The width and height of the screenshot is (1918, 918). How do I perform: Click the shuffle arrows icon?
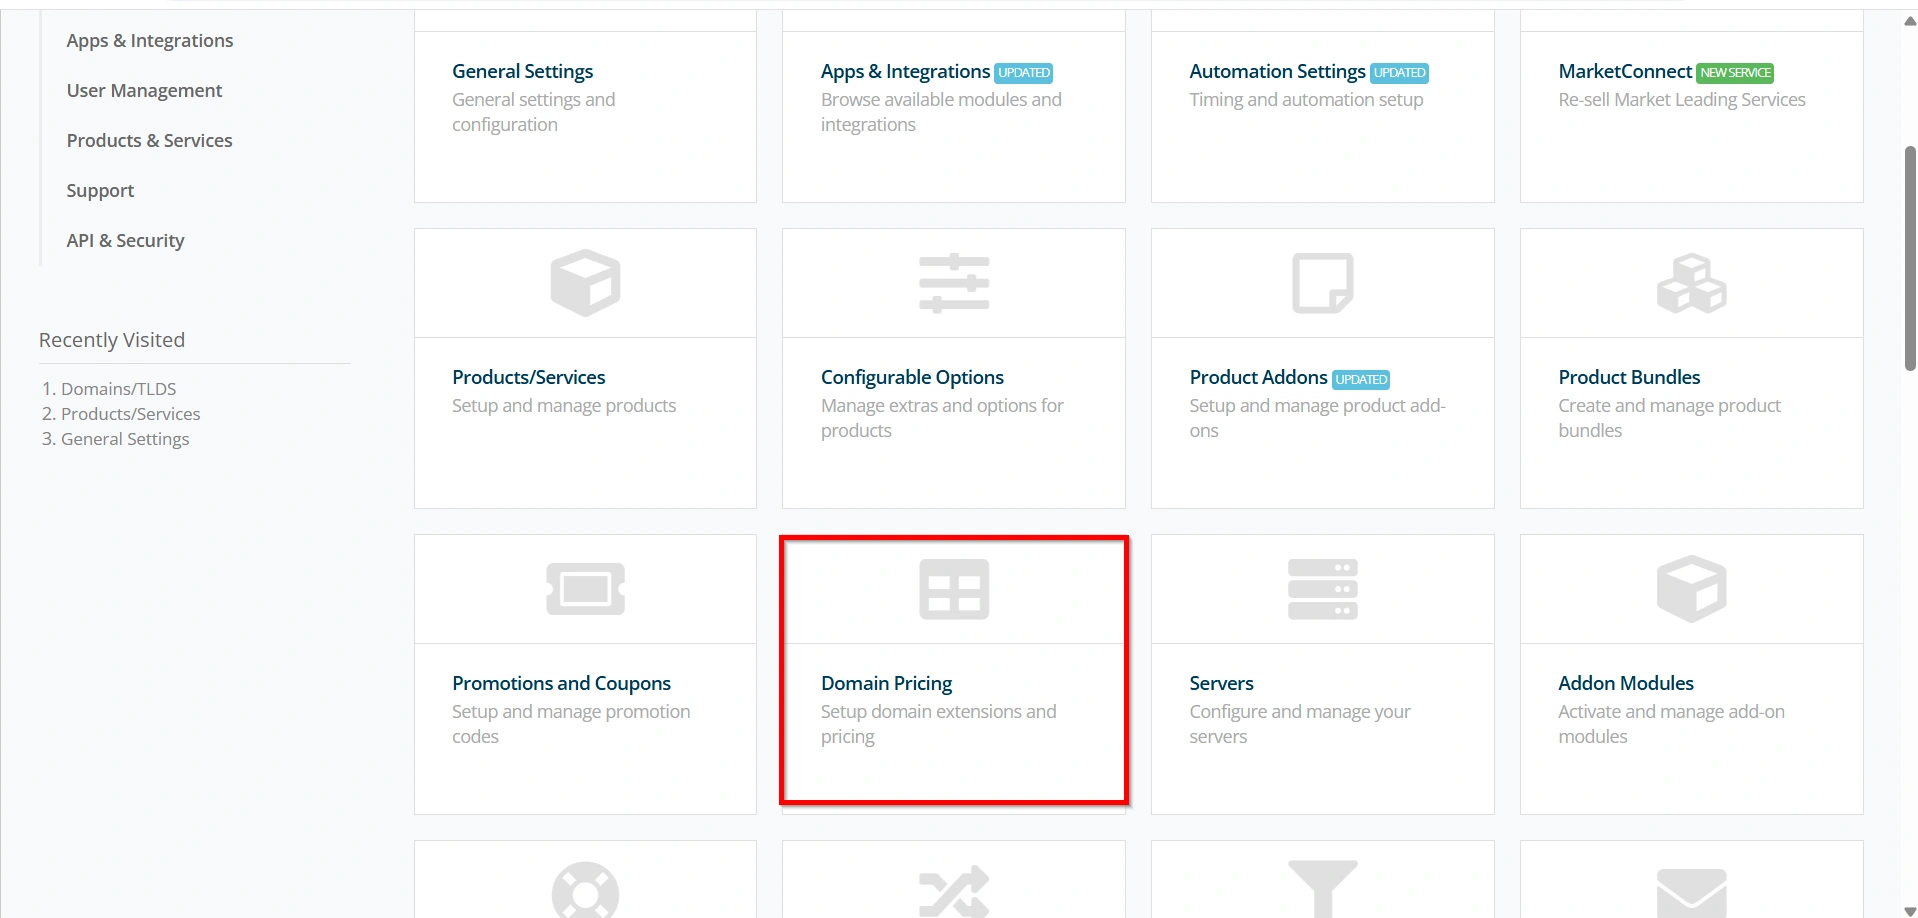[954, 891]
